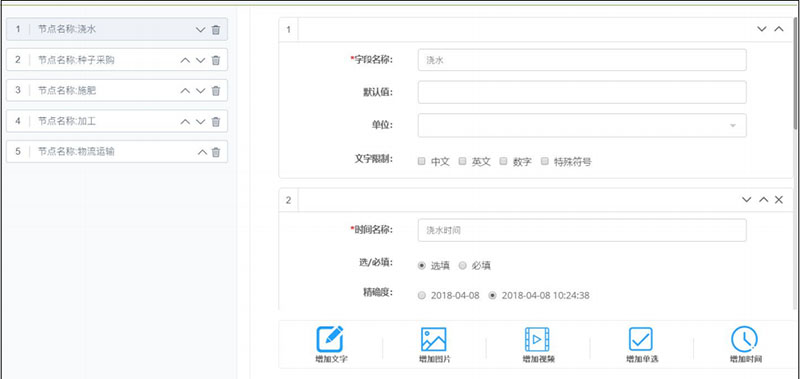
Task: Focus the 默认值 input field
Action: click(x=582, y=92)
